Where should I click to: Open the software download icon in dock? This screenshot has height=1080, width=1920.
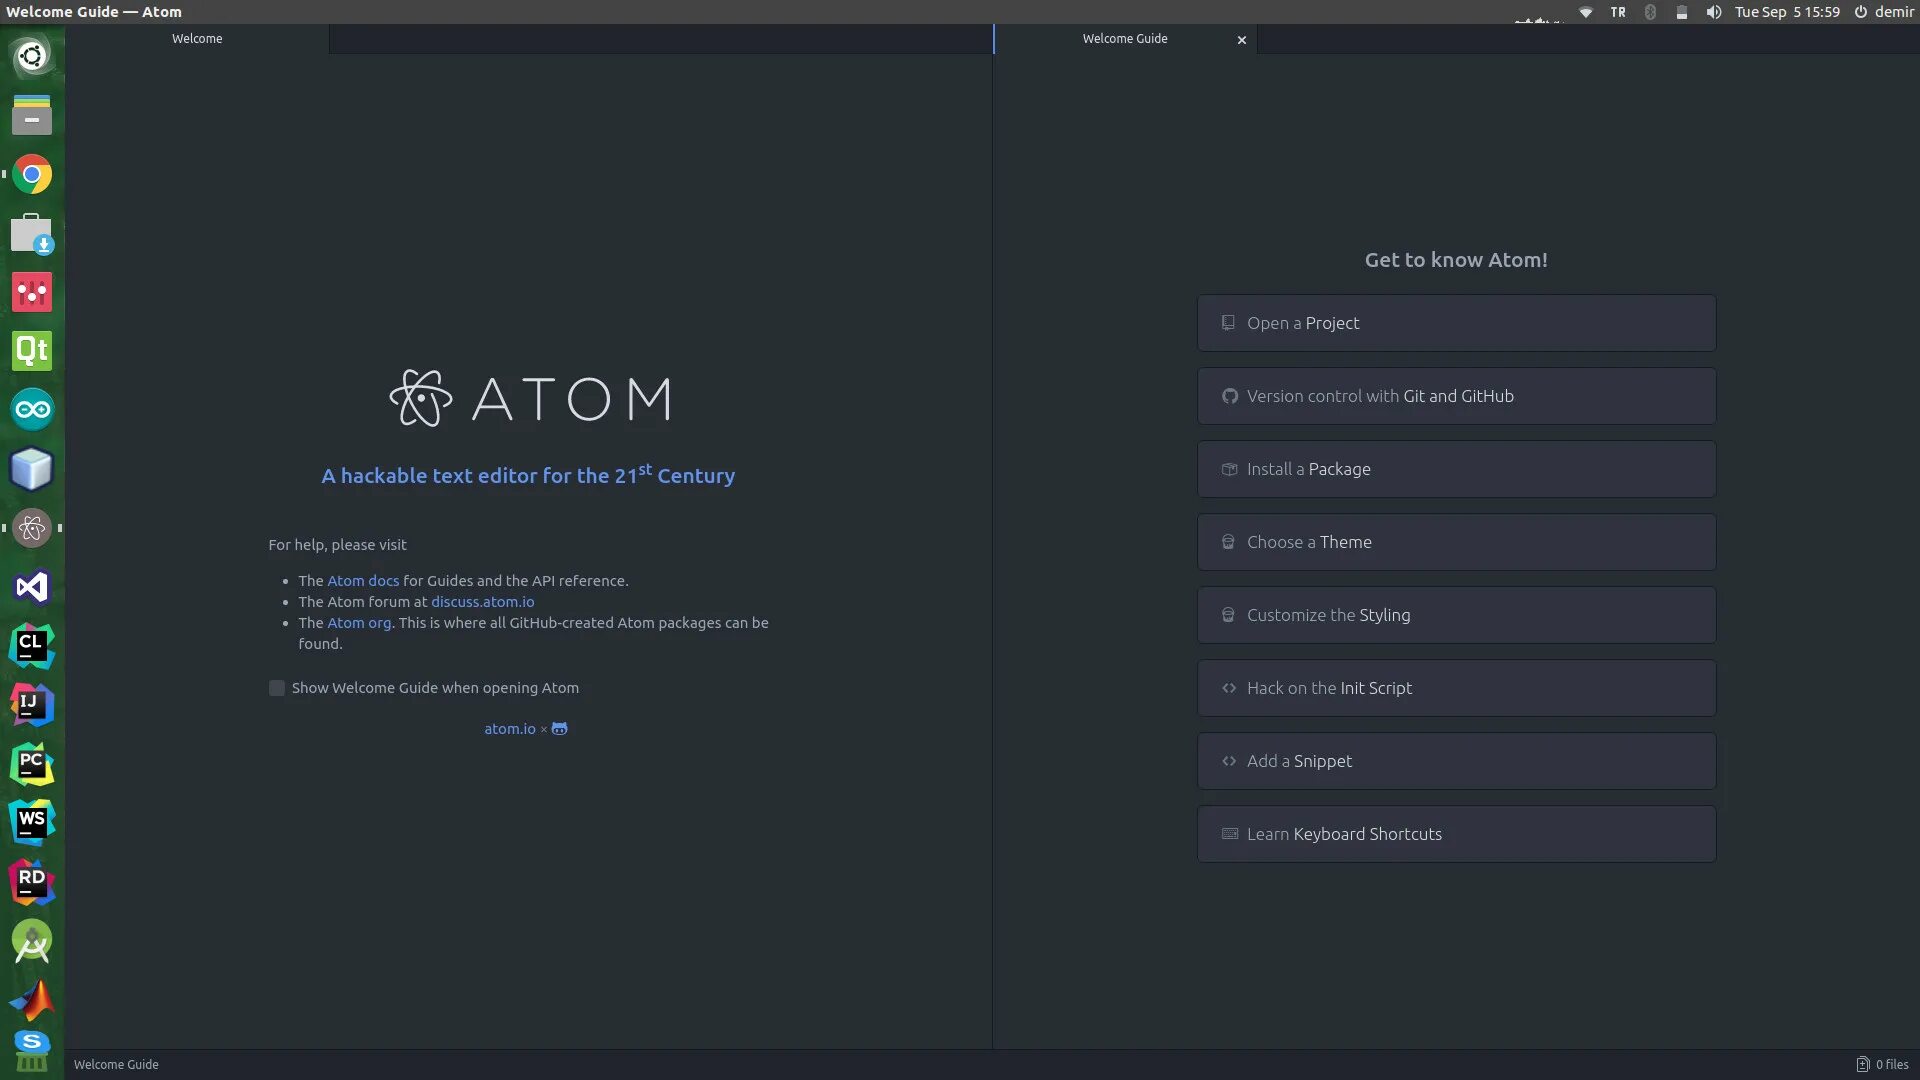tap(32, 233)
